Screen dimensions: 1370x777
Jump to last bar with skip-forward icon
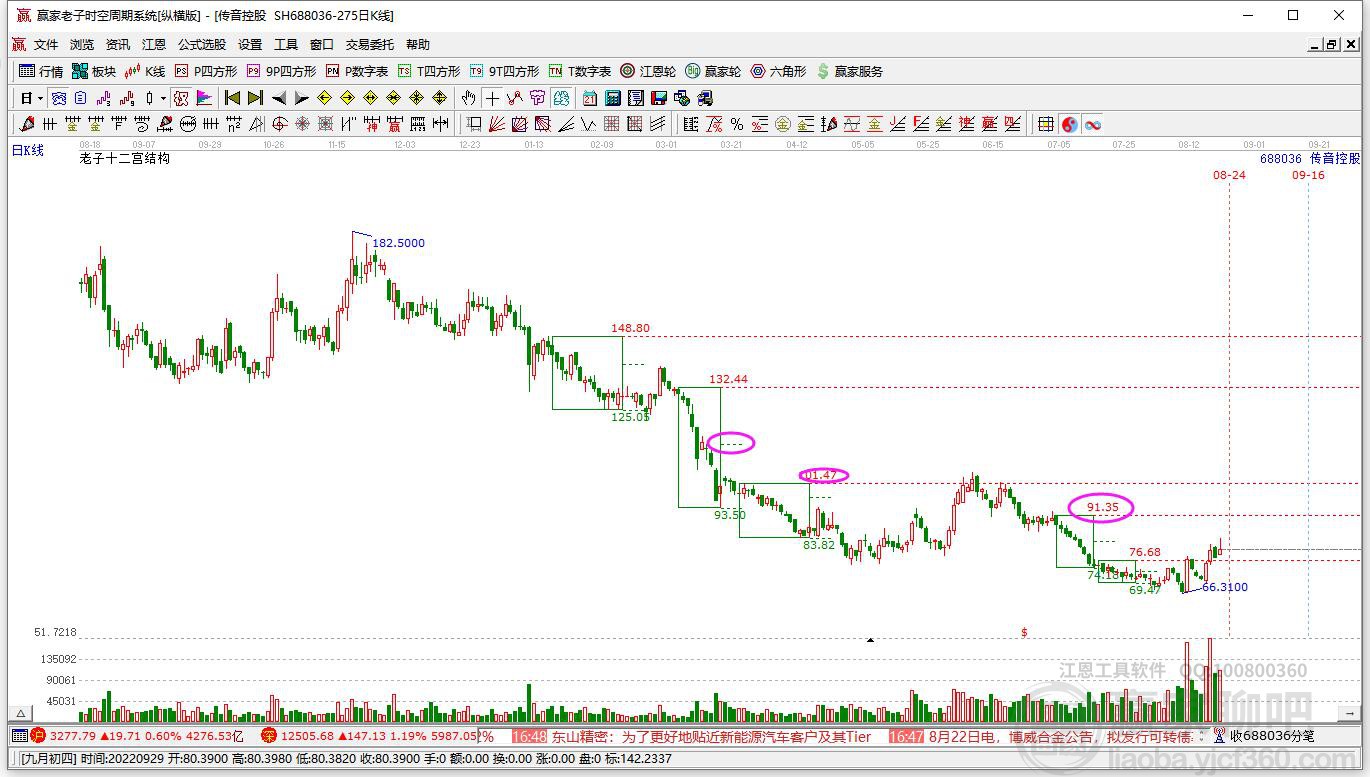click(x=255, y=98)
